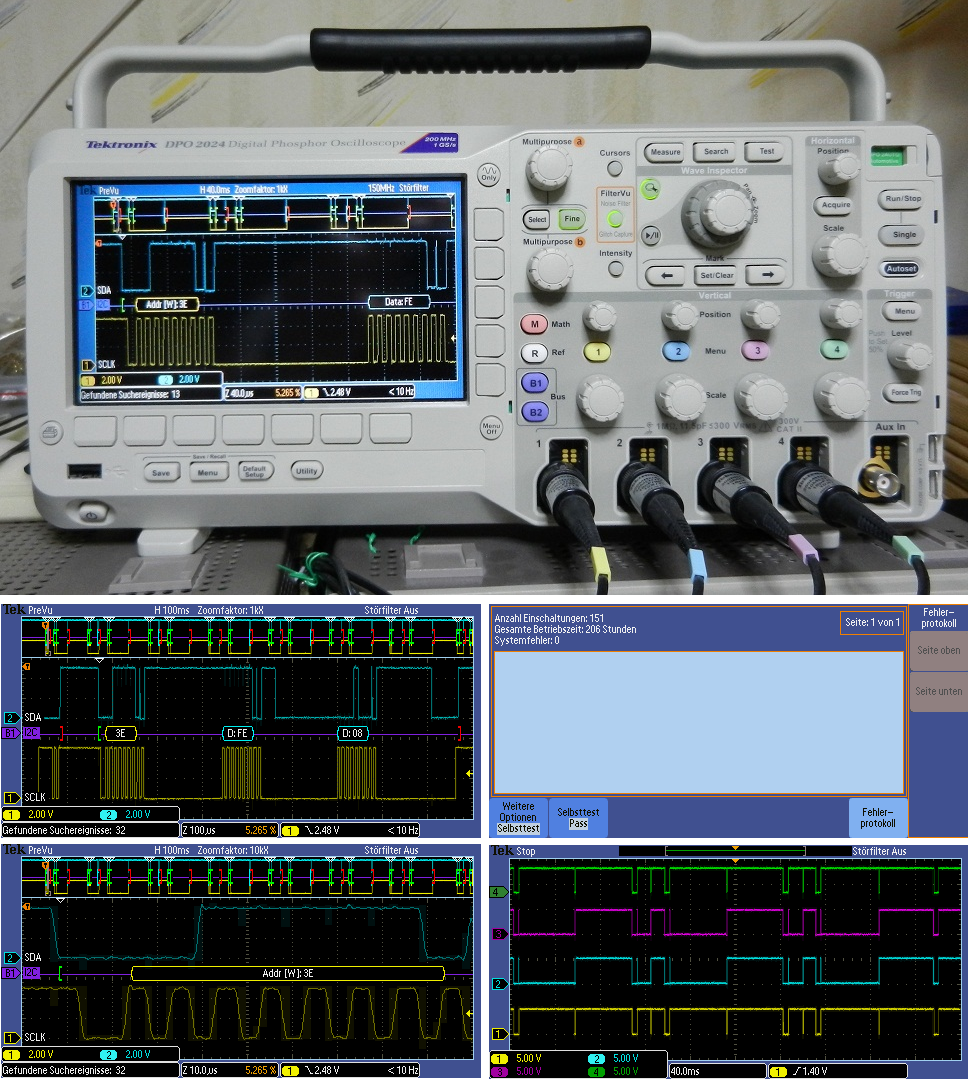968x1079 pixels.
Task: Push the topmost blank side bezel button
Action: (x=488, y=224)
